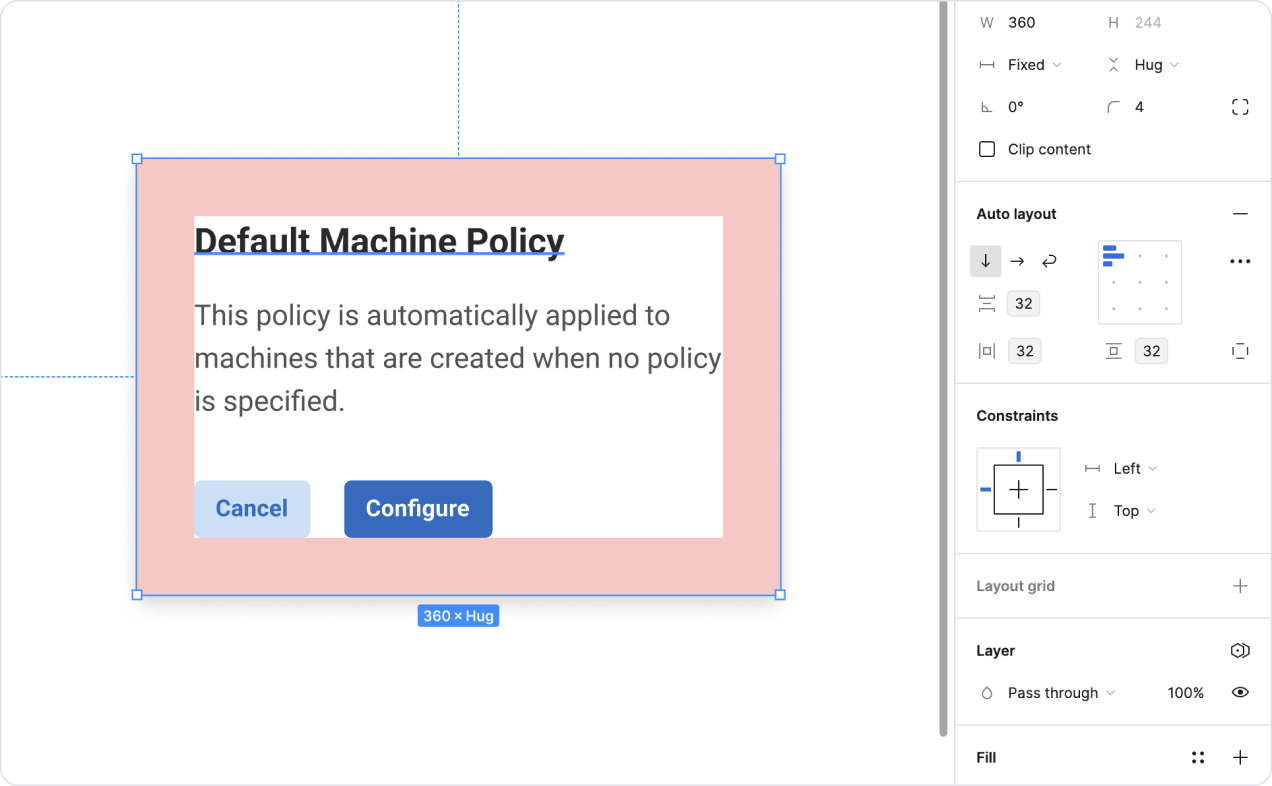Click height field showing 244
Image resolution: width=1272 pixels, height=786 pixels.
point(1148,23)
